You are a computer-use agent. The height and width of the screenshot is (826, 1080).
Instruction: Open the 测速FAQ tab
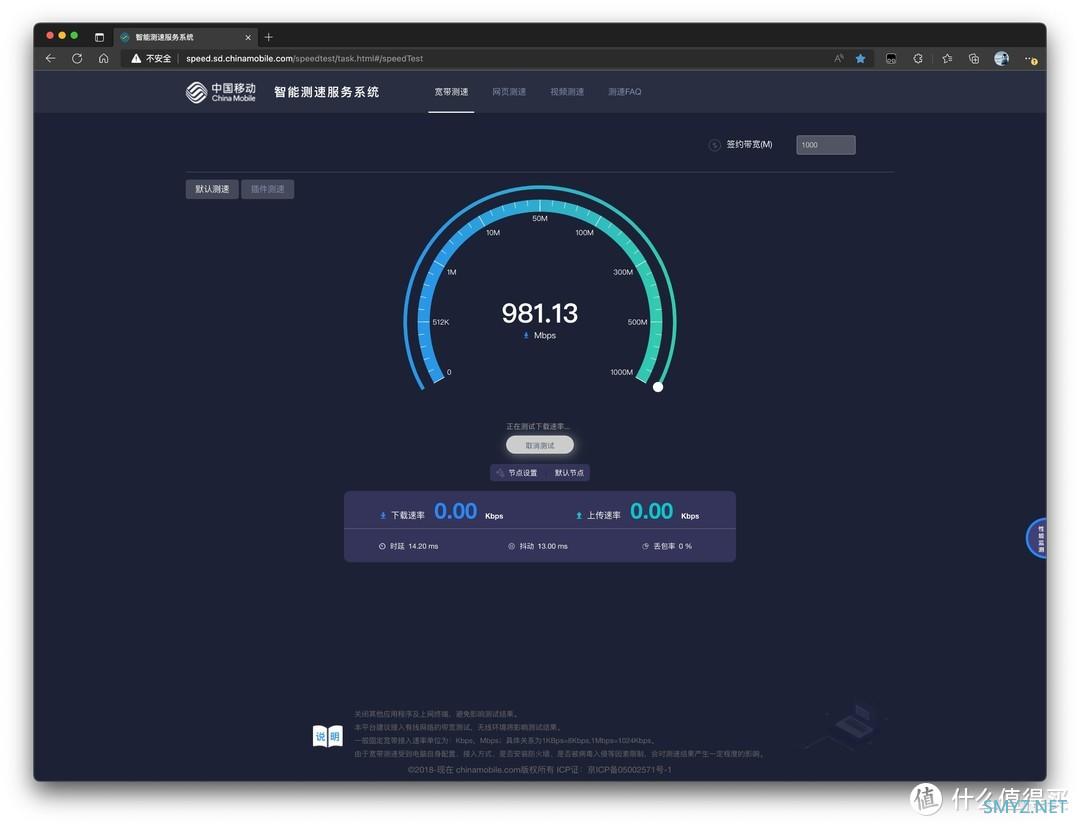point(625,92)
